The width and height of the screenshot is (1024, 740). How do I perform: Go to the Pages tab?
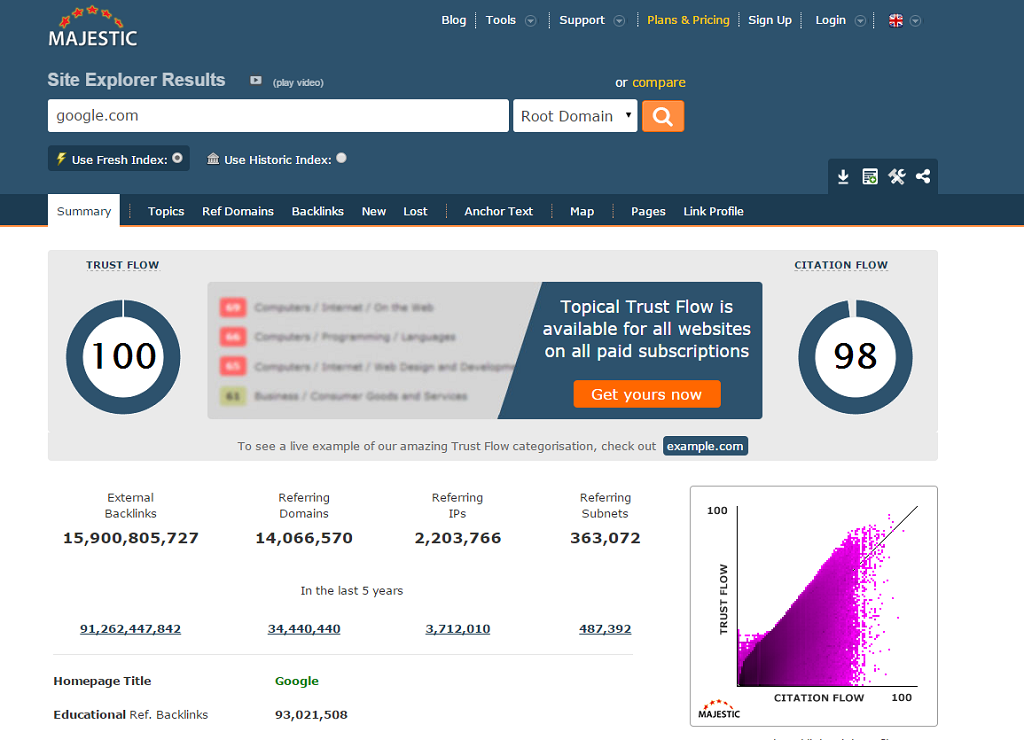point(648,211)
